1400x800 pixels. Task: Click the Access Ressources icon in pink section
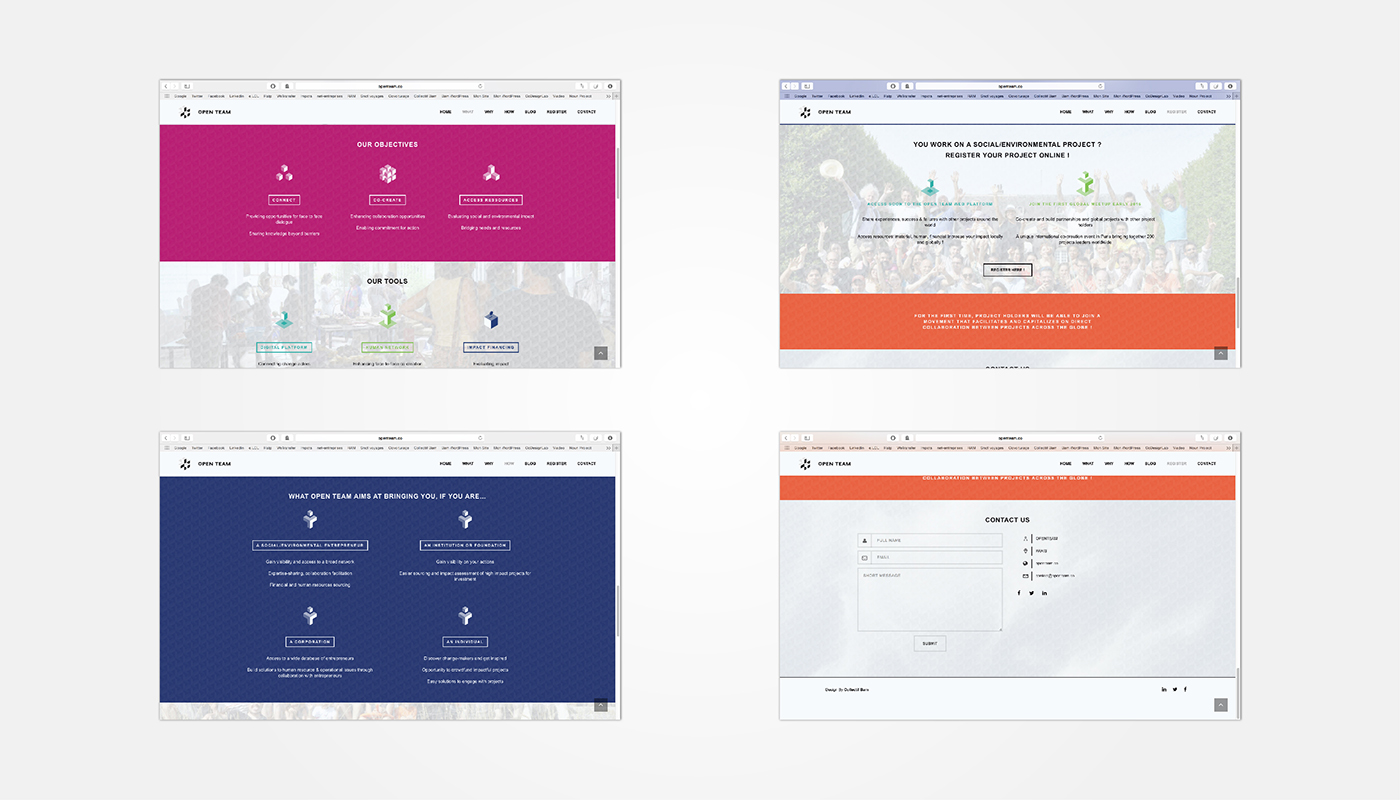point(491,173)
